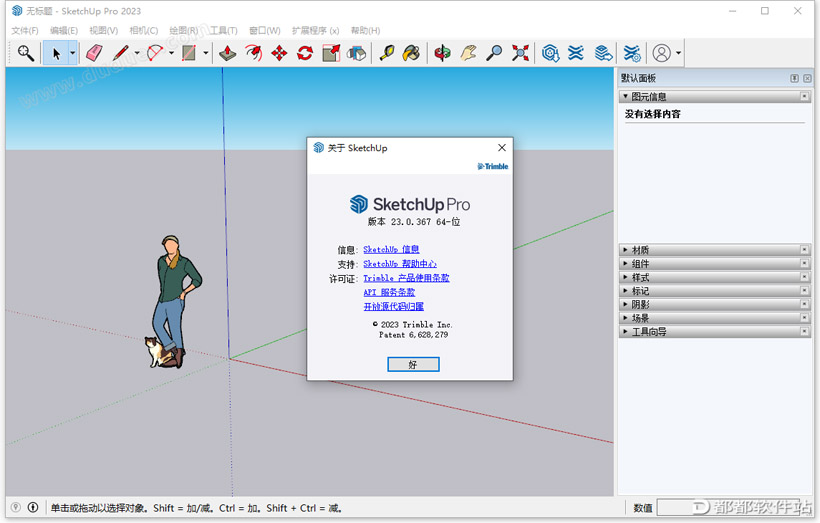The image size is (820, 523).
Task: Open Arc tool dropdown arrow
Action: point(171,53)
